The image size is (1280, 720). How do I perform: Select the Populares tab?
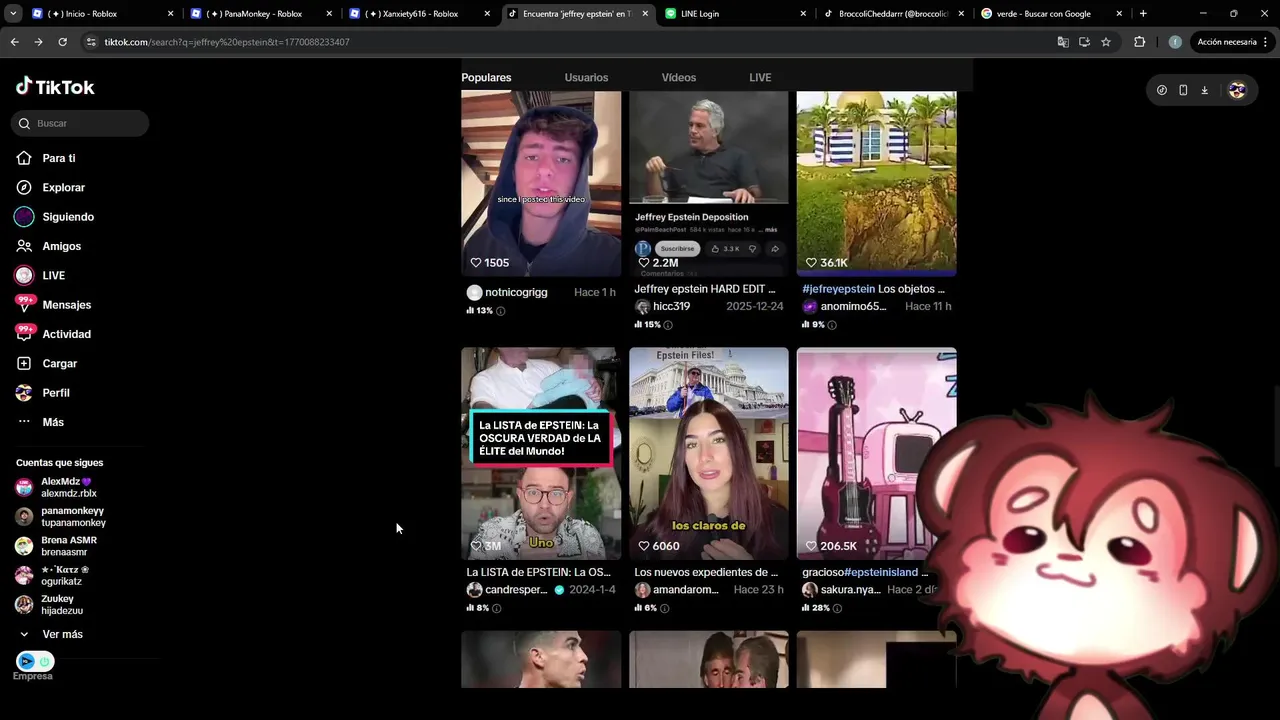coord(486,77)
